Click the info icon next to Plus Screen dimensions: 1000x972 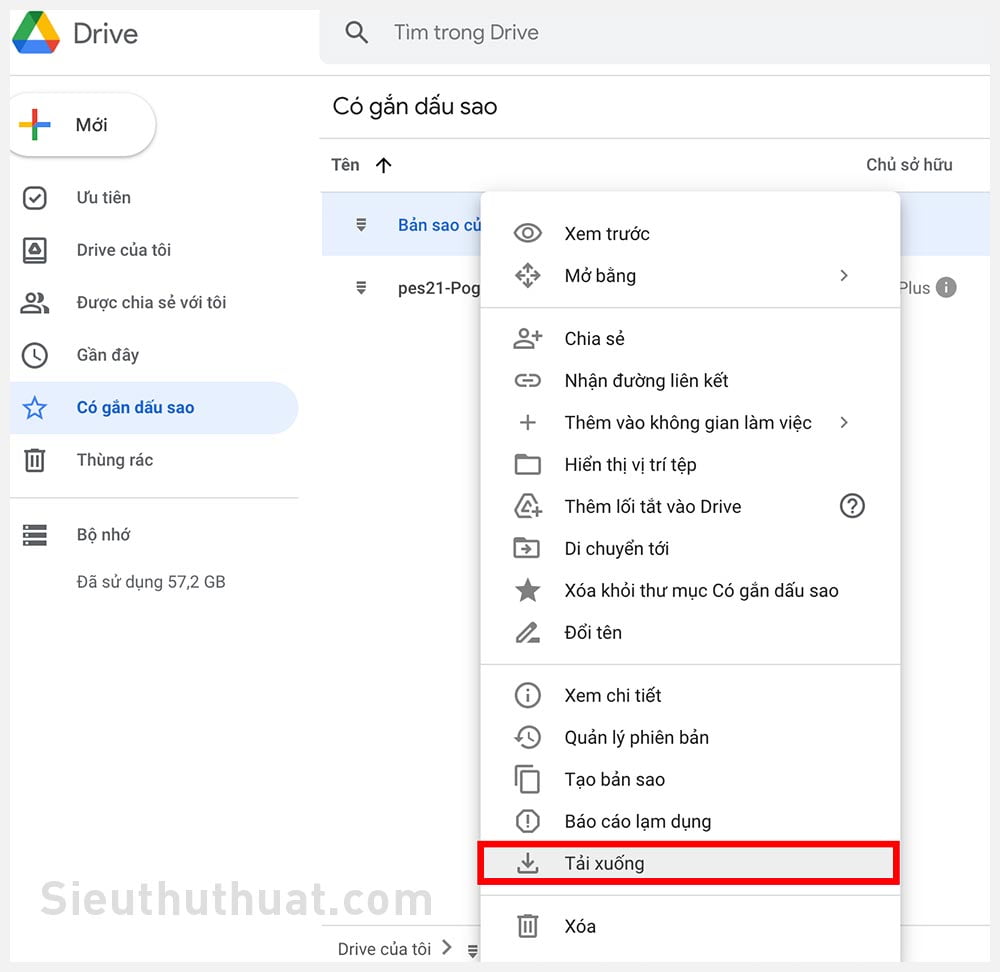946,287
